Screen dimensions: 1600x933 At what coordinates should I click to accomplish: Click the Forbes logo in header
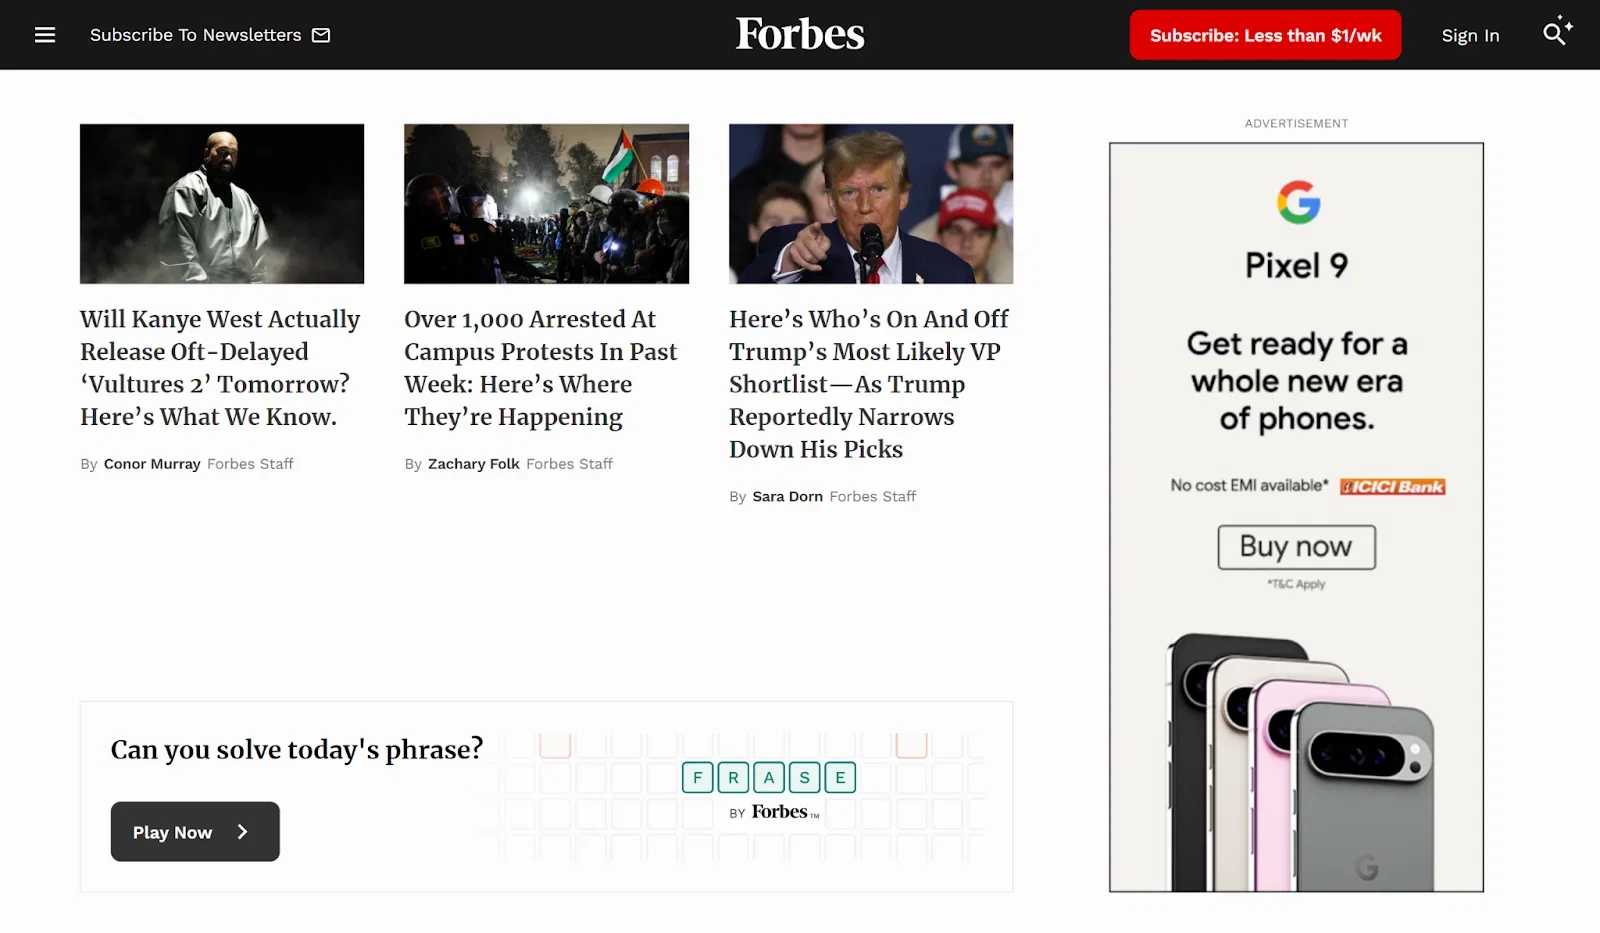[x=800, y=34]
